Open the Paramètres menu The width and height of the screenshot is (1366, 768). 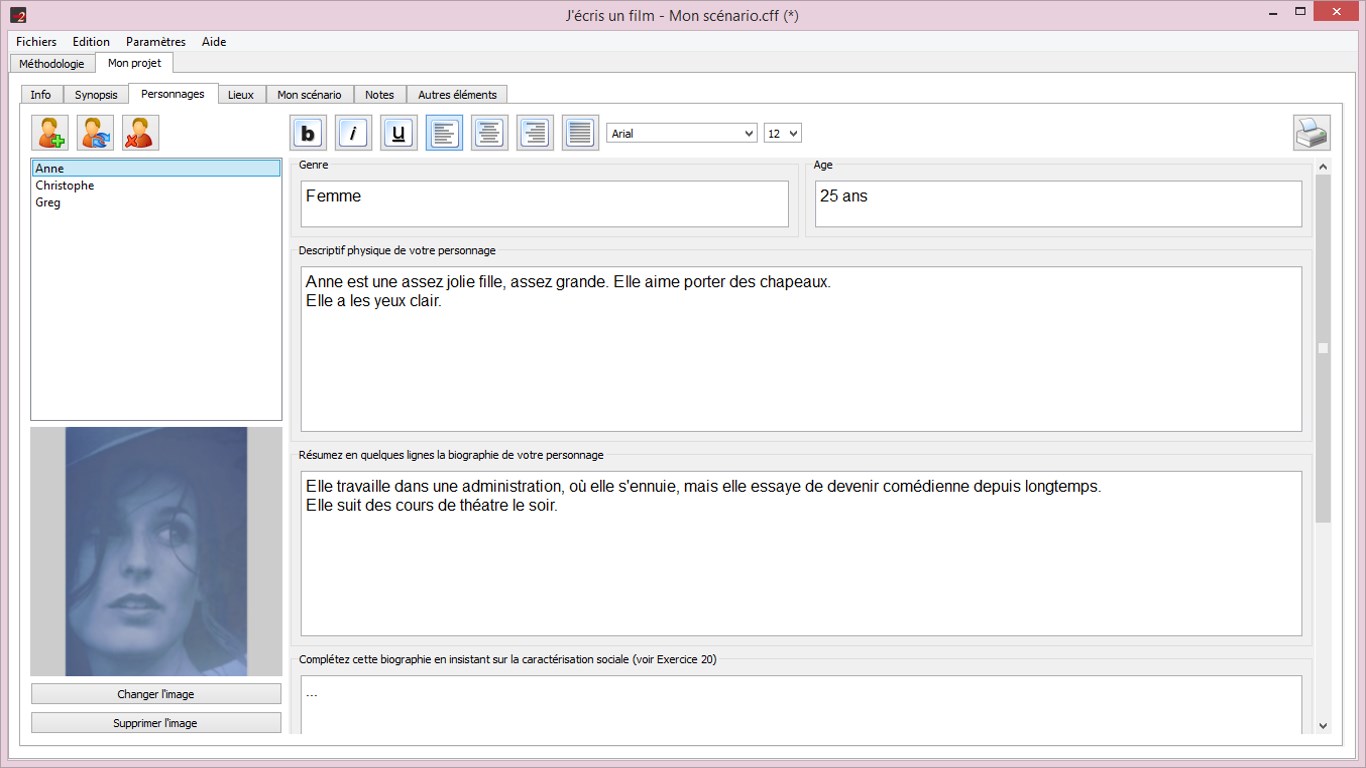(x=156, y=42)
